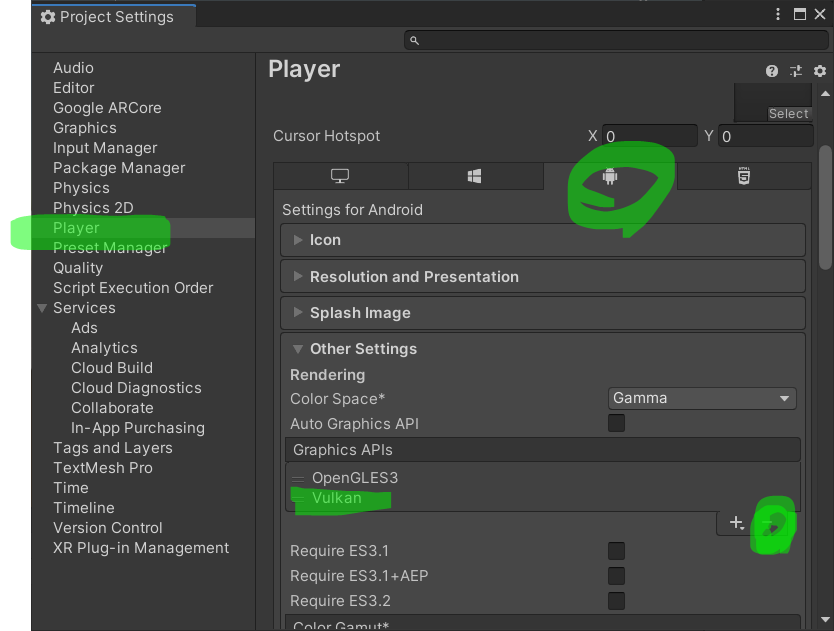
Task: Expand the Splash Image section
Action: [543, 313]
